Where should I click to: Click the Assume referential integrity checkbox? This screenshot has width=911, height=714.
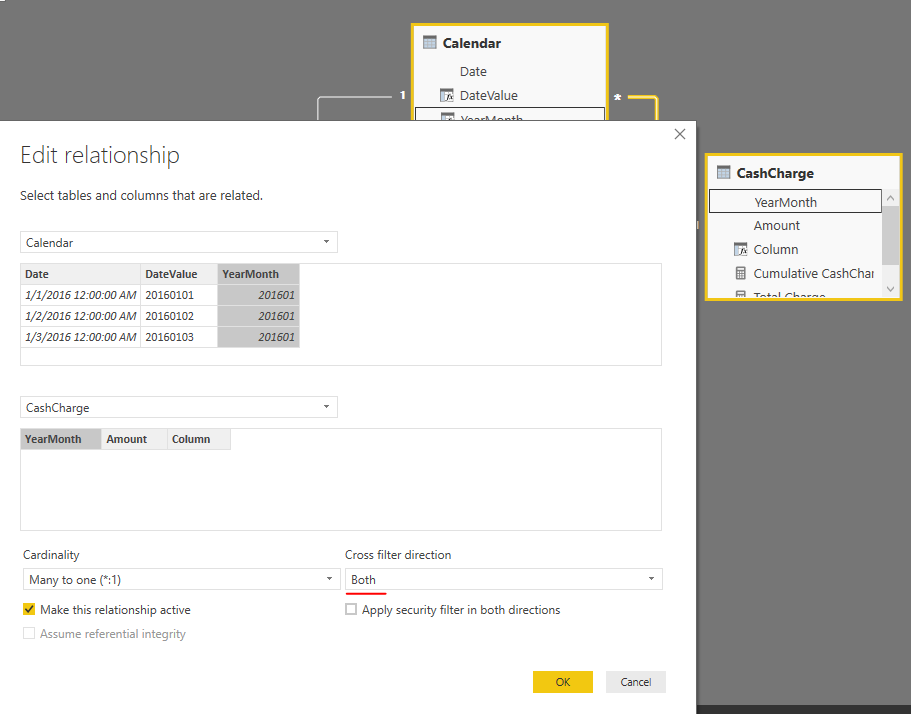(x=29, y=633)
